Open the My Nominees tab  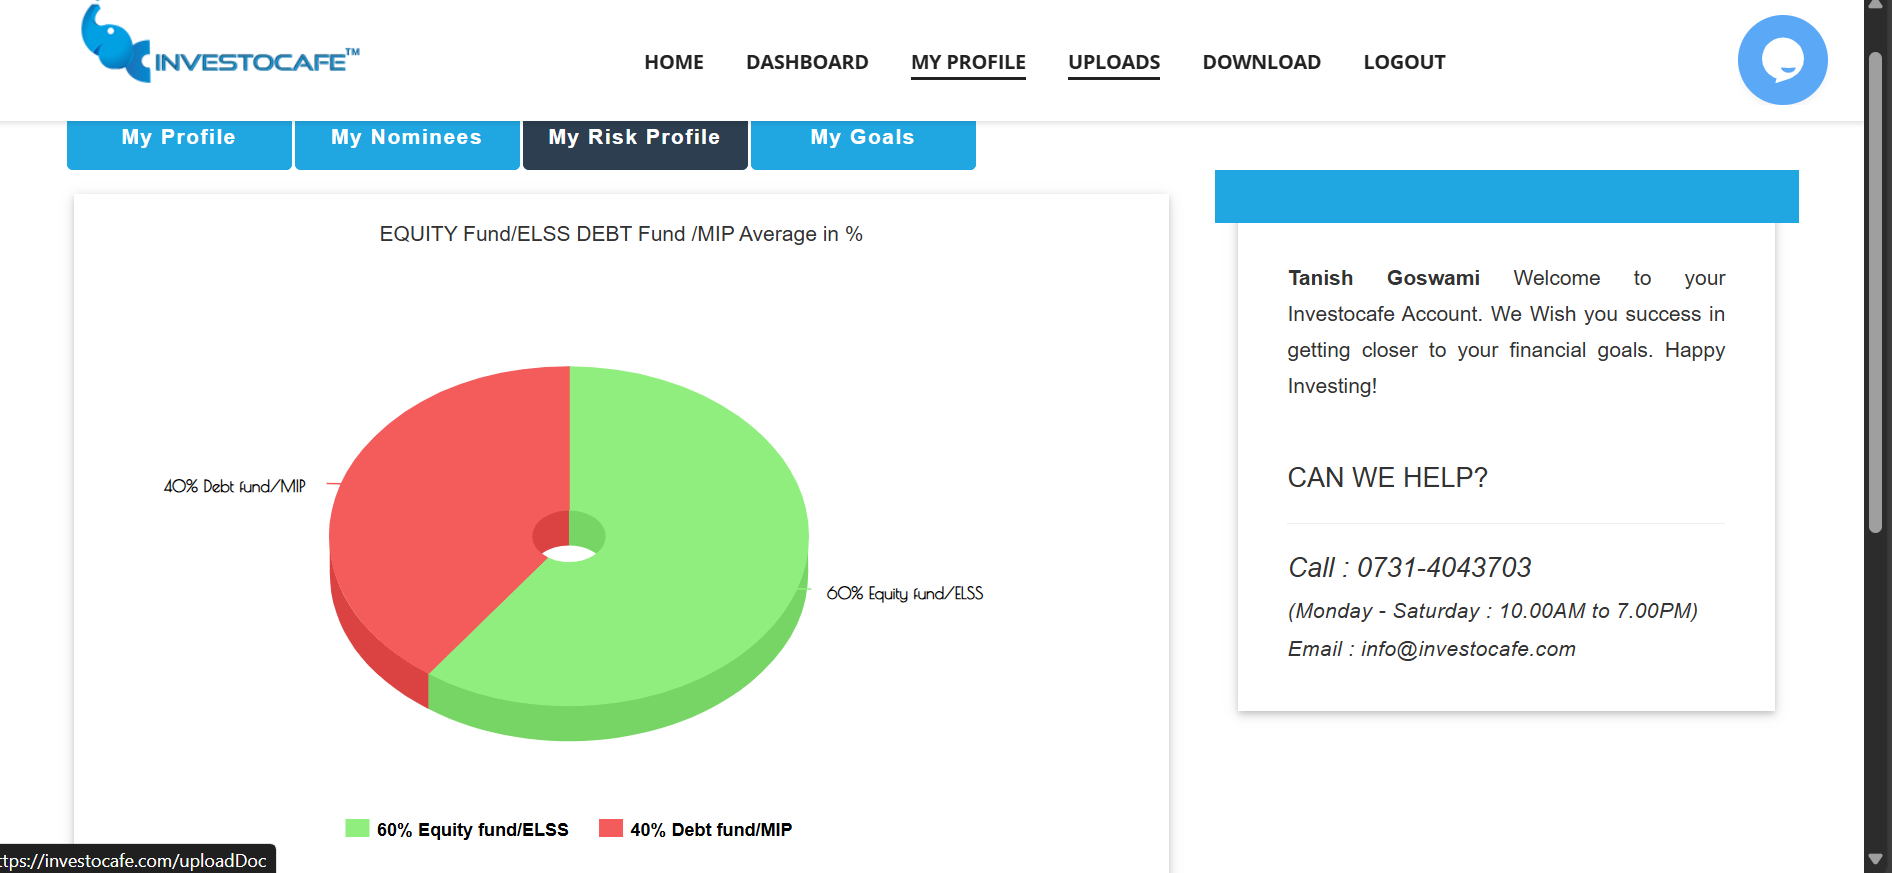(407, 141)
